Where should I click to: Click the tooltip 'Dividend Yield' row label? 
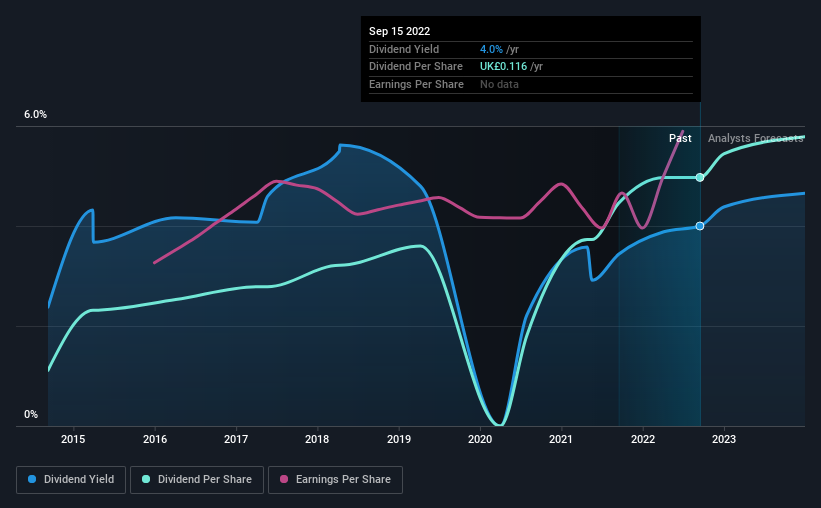404,49
